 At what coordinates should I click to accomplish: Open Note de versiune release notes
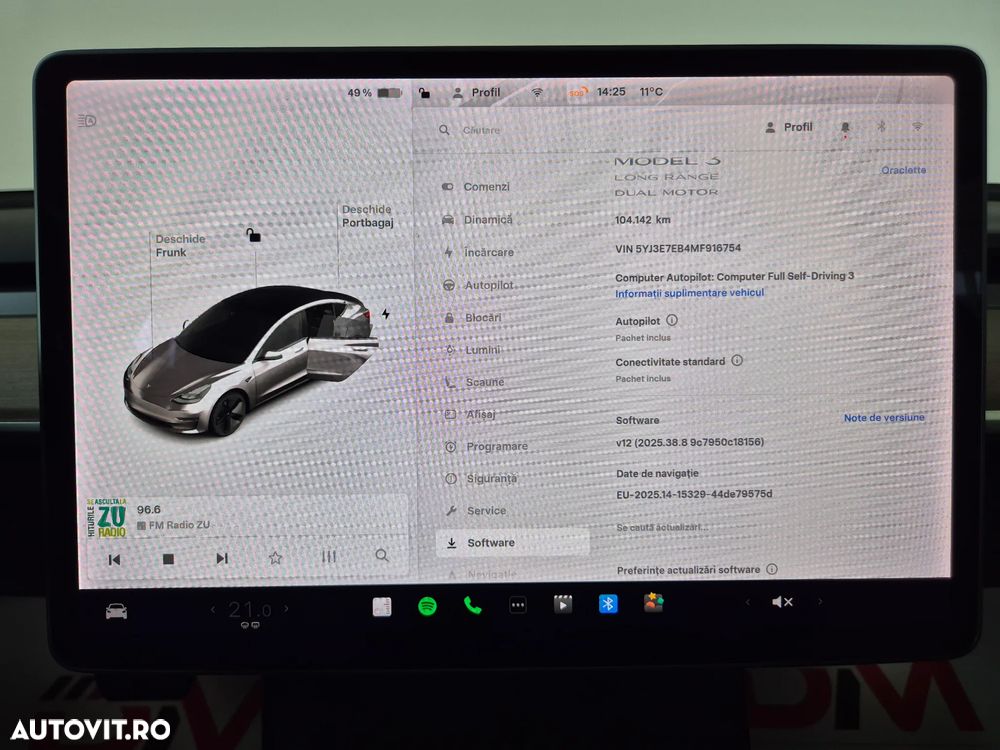coord(884,418)
